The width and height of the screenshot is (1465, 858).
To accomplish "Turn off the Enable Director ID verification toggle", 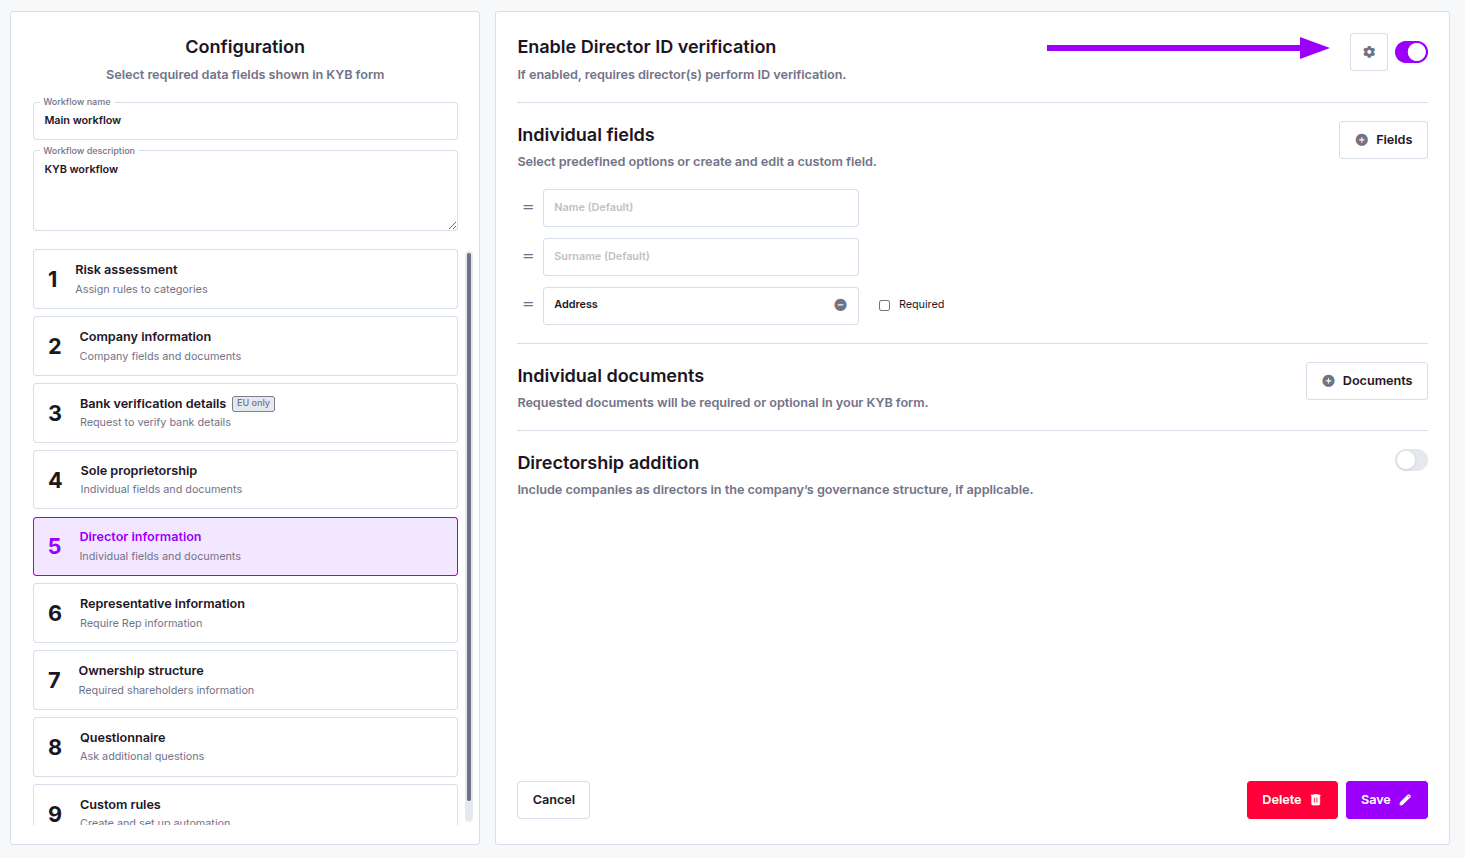I will [1411, 52].
